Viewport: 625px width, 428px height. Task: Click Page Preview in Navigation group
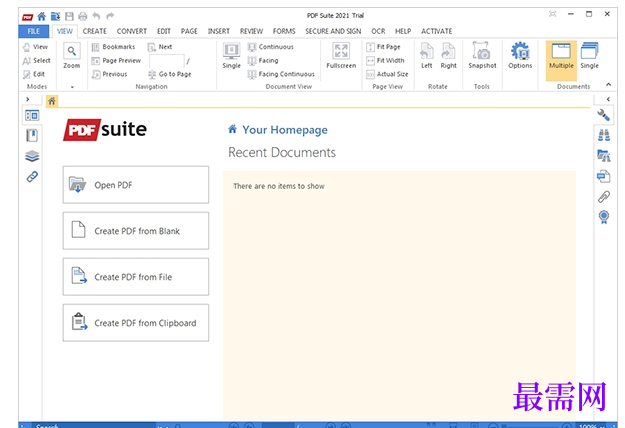click(x=116, y=61)
